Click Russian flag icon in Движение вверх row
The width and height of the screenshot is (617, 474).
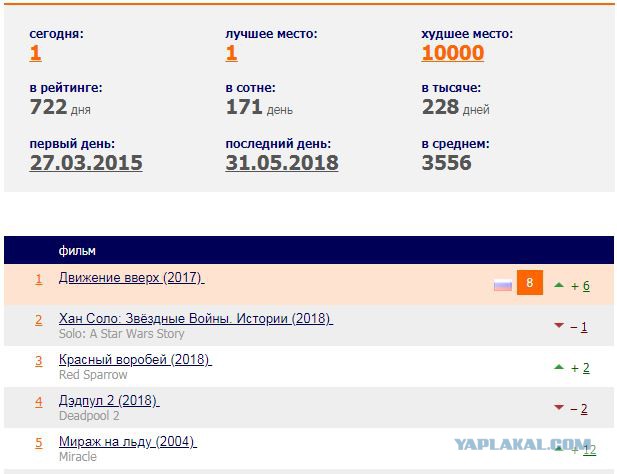pos(503,285)
